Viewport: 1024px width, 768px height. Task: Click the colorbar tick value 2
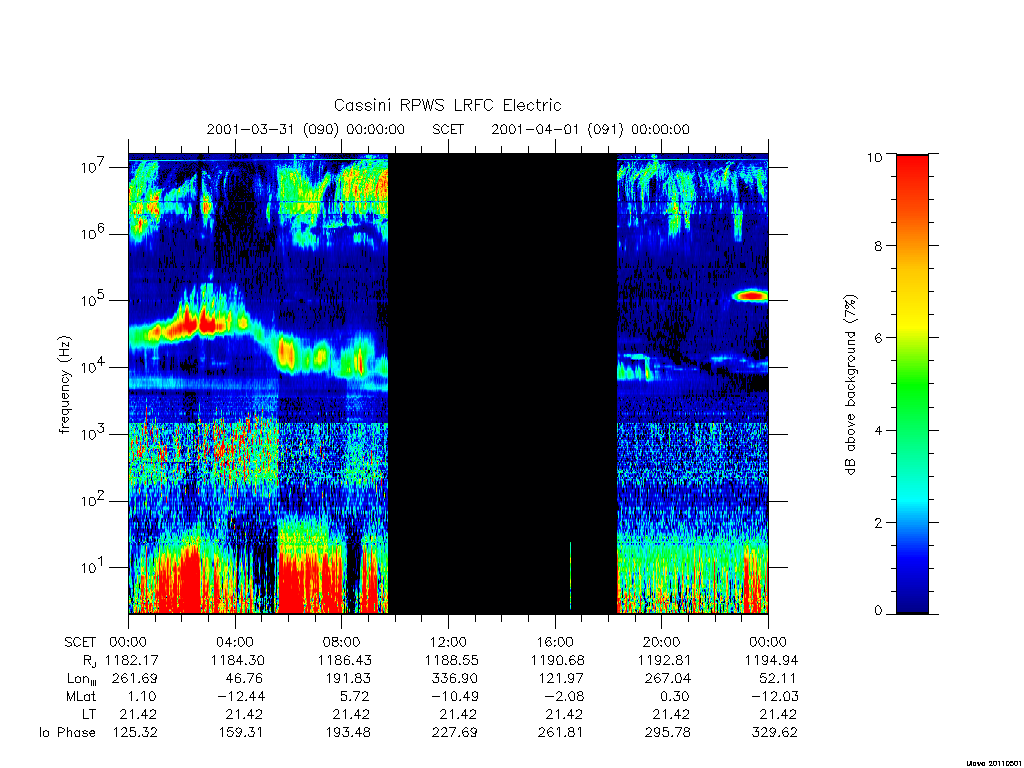coord(878,522)
